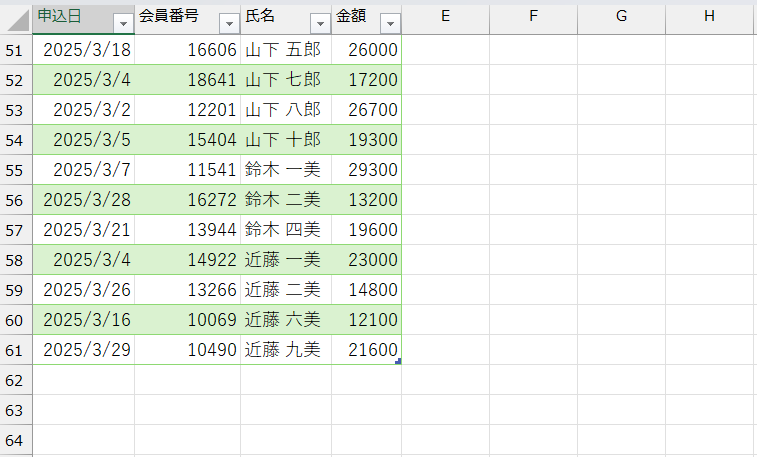Select name cell 近藤 一美
Screen dimensions: 757x457
pyautogui.click(x=286, y=260)
